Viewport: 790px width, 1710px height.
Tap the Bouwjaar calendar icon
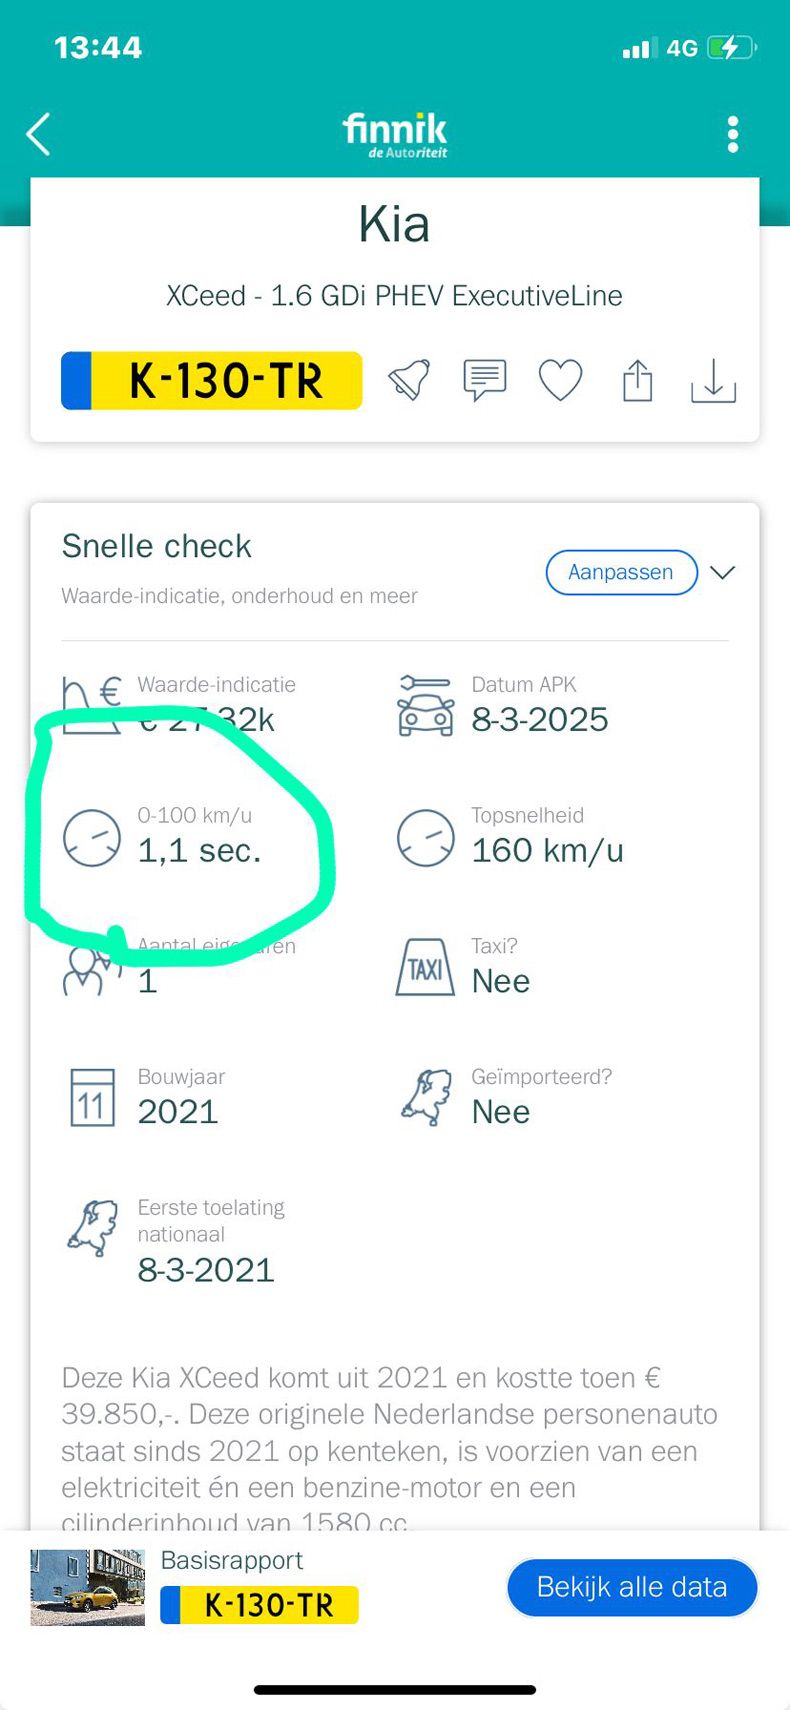(92, 1098)
